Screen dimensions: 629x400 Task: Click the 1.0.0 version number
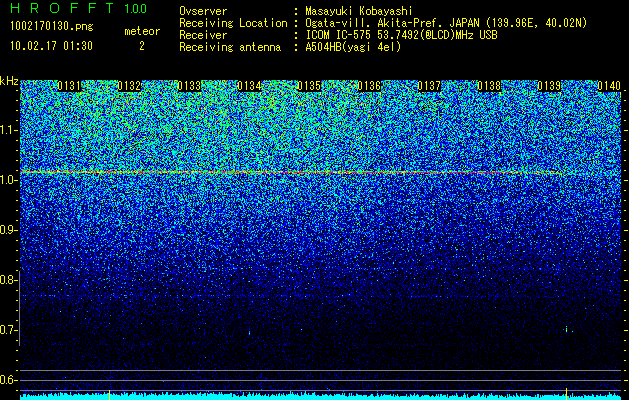coord(136,8)
